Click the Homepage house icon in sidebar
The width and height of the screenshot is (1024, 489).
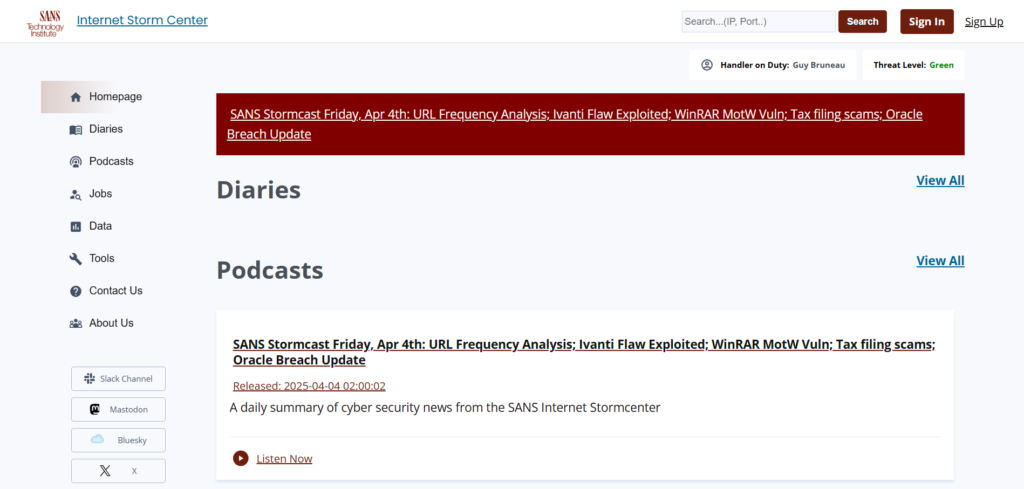(x=76, y=97)
